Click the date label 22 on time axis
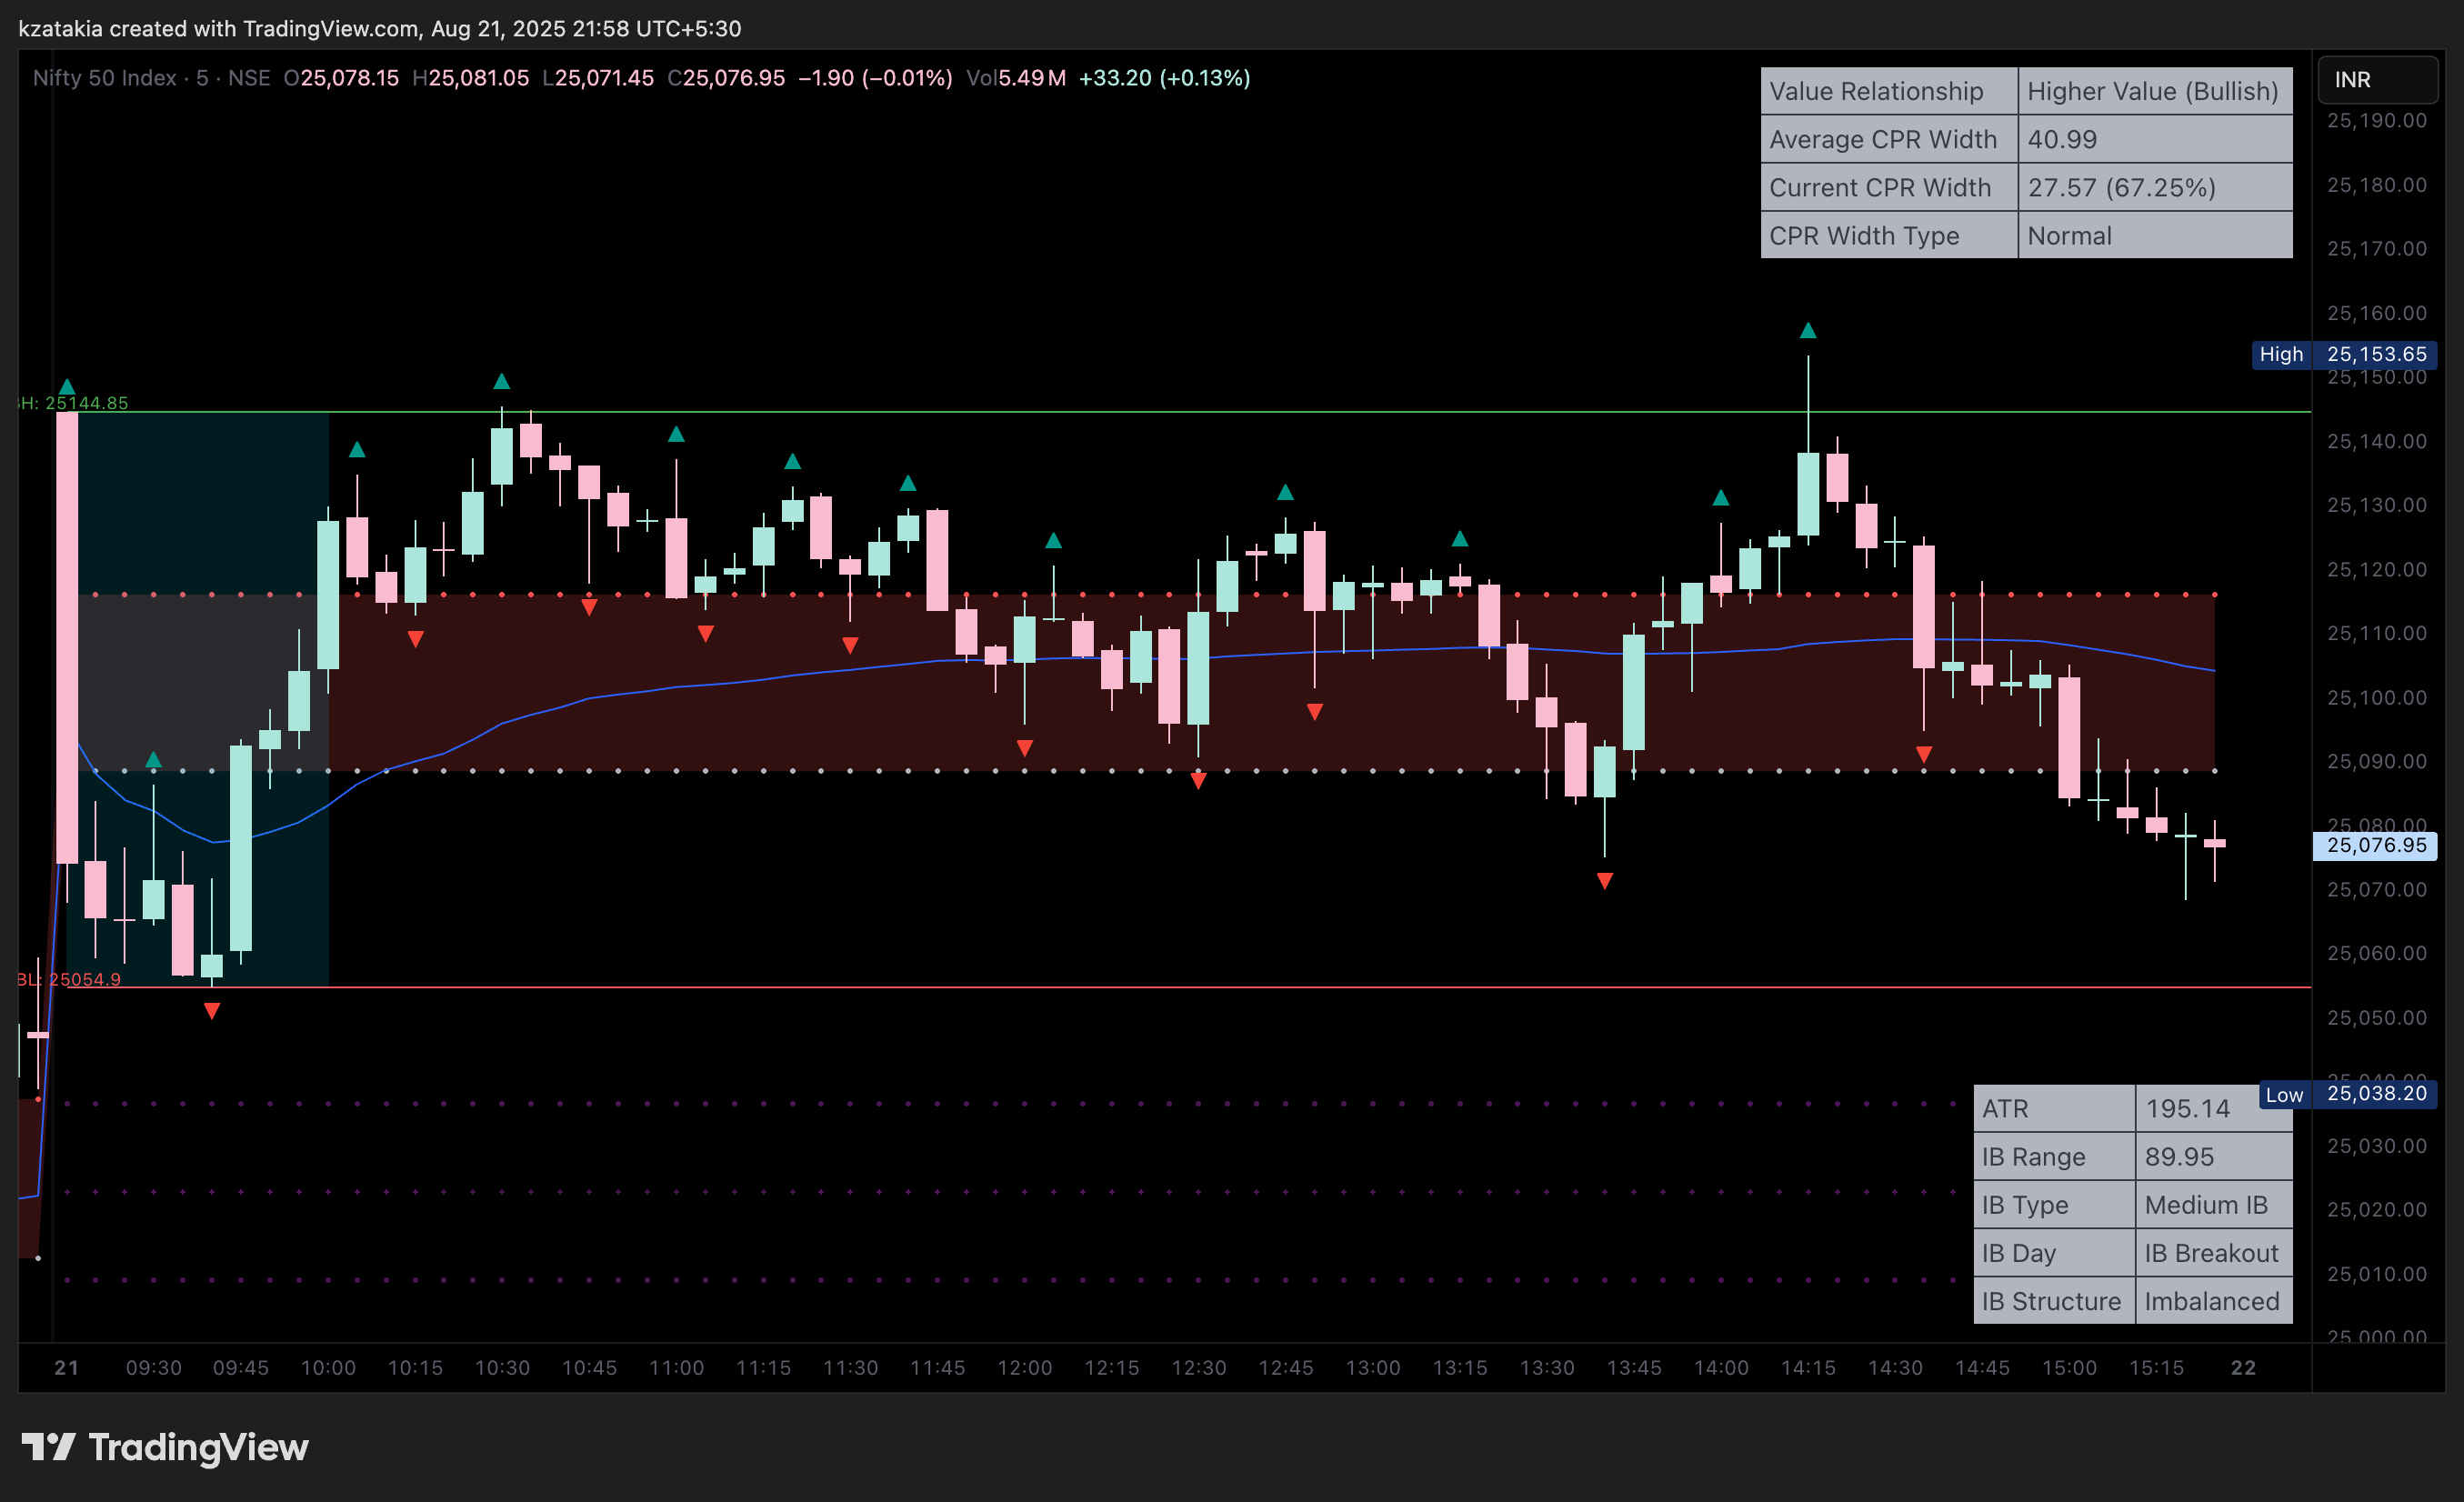This screenshot has height=1502, width=2464. tap(2243, 1367)
